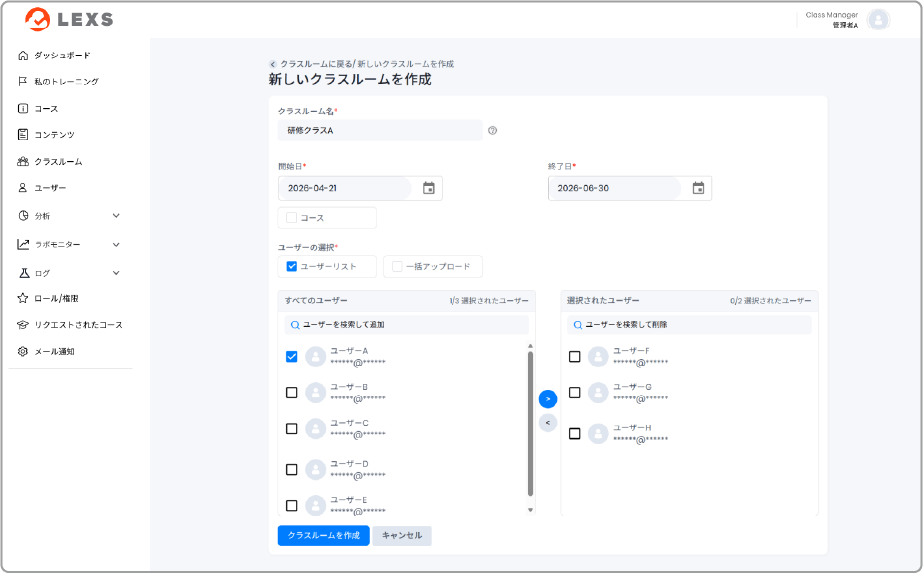
Task: Click the 私のトレーニング flag icon
Action: pyautogui.click(x=23, y=81)
